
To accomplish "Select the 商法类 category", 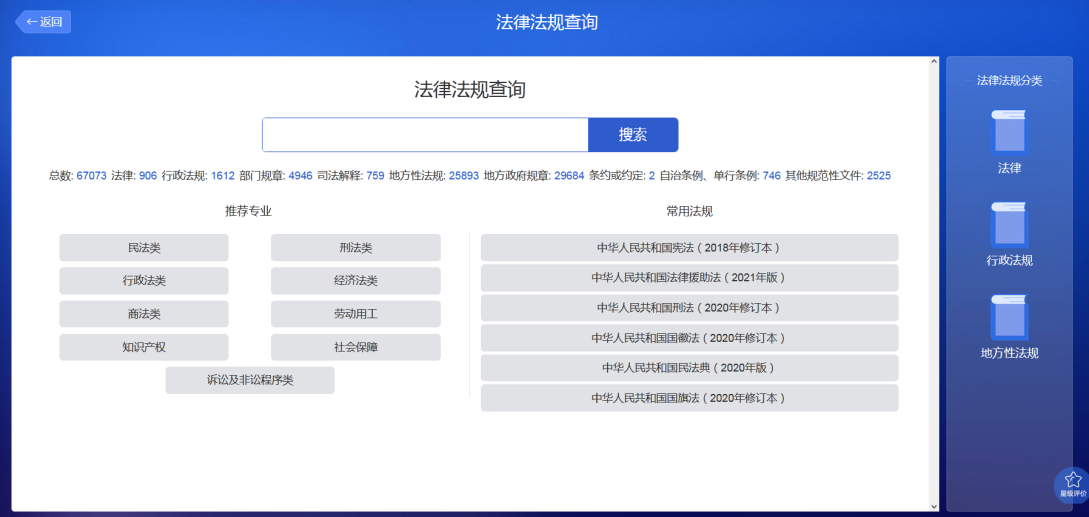I will [144, 314].
